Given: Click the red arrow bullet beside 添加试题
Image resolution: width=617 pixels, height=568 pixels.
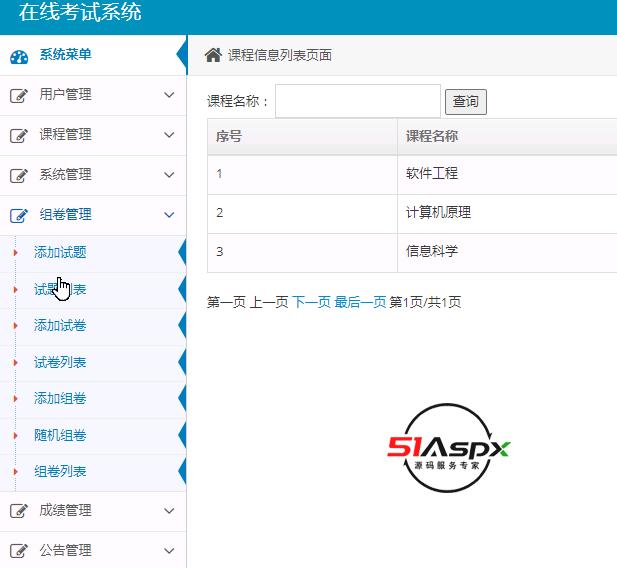Looking at the screenshot, I should pos(15,253).
